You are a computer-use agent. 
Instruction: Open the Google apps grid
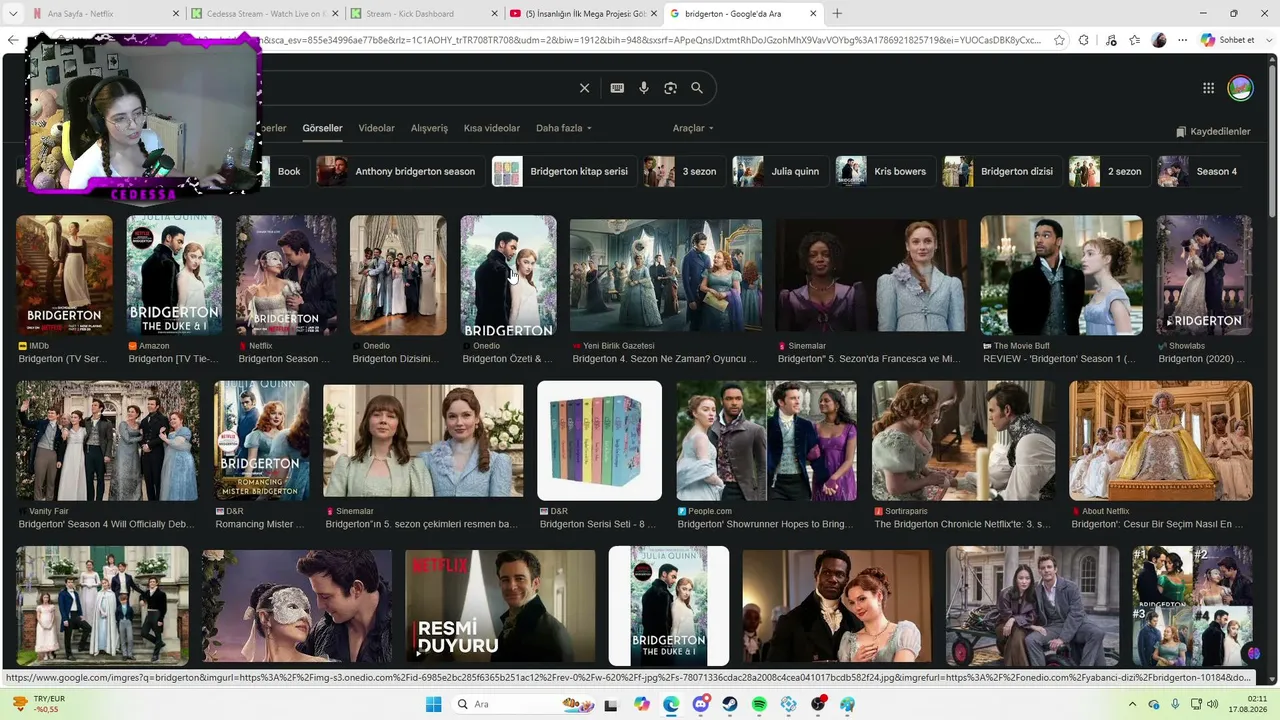pyautogui.click(x=1208, y=88)
